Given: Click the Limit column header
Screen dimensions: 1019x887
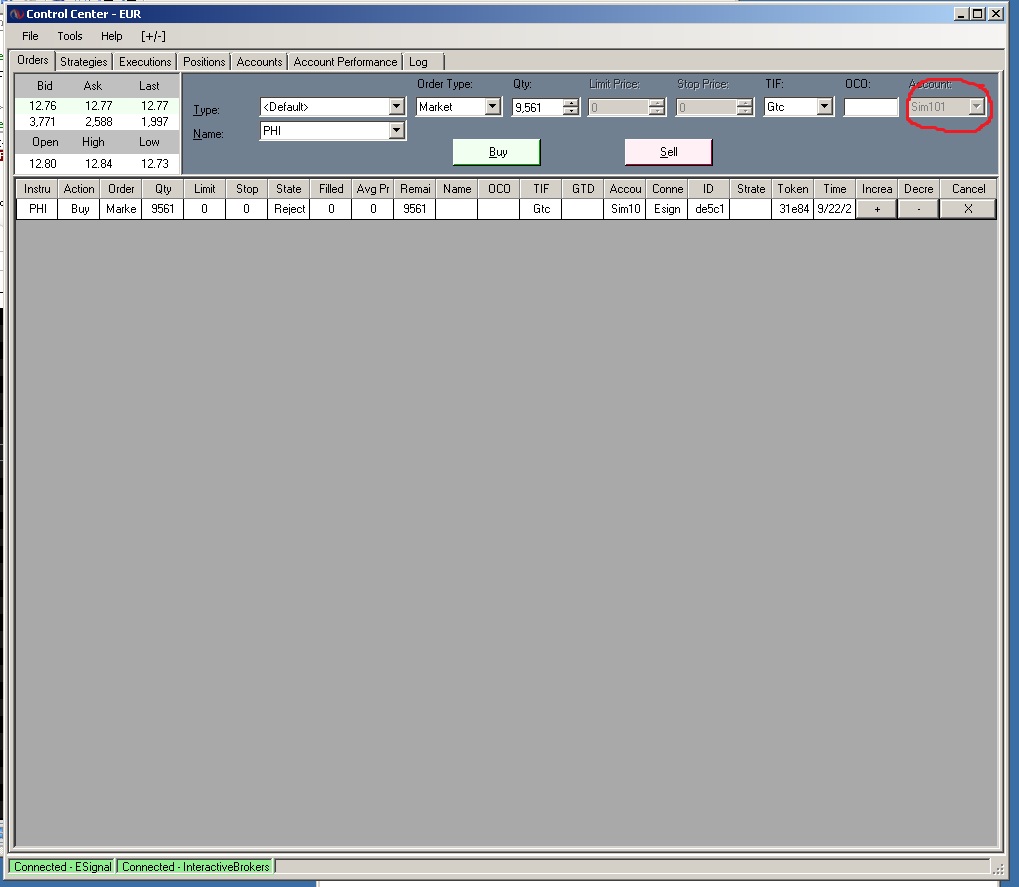Looking at the screenshot, I should (x=204, y=189).
